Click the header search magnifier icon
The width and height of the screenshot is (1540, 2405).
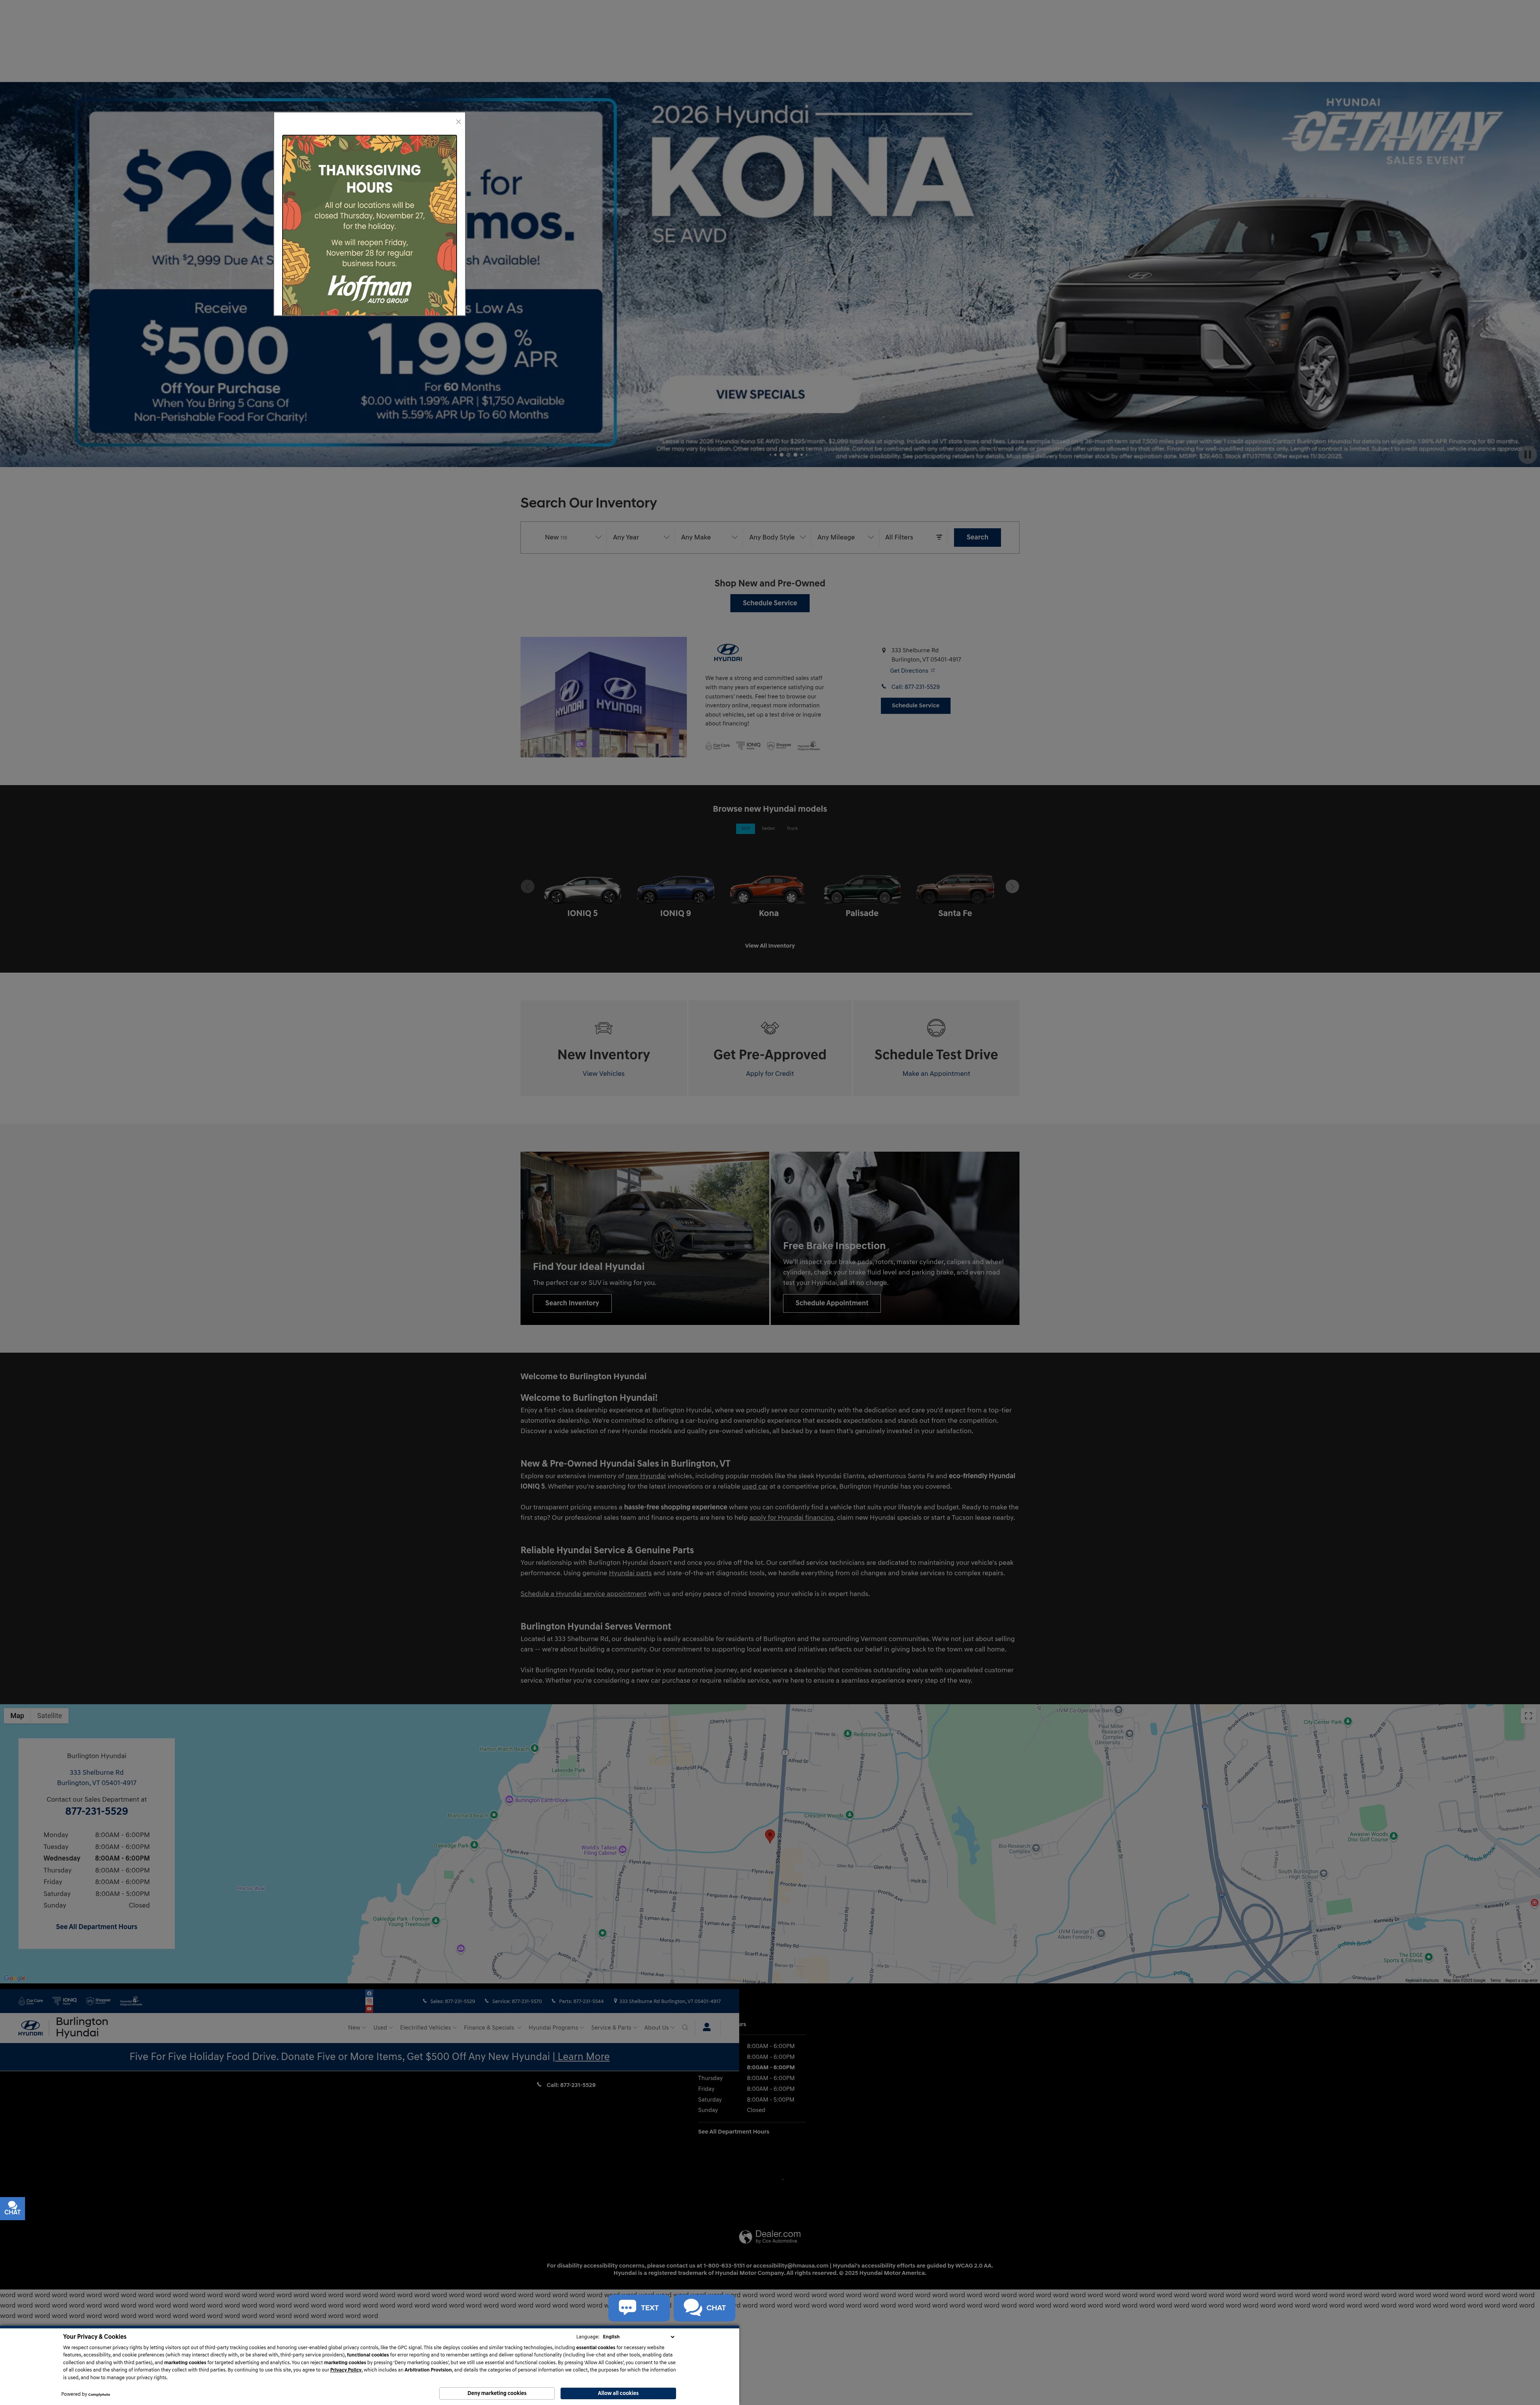pos(685,2028)
